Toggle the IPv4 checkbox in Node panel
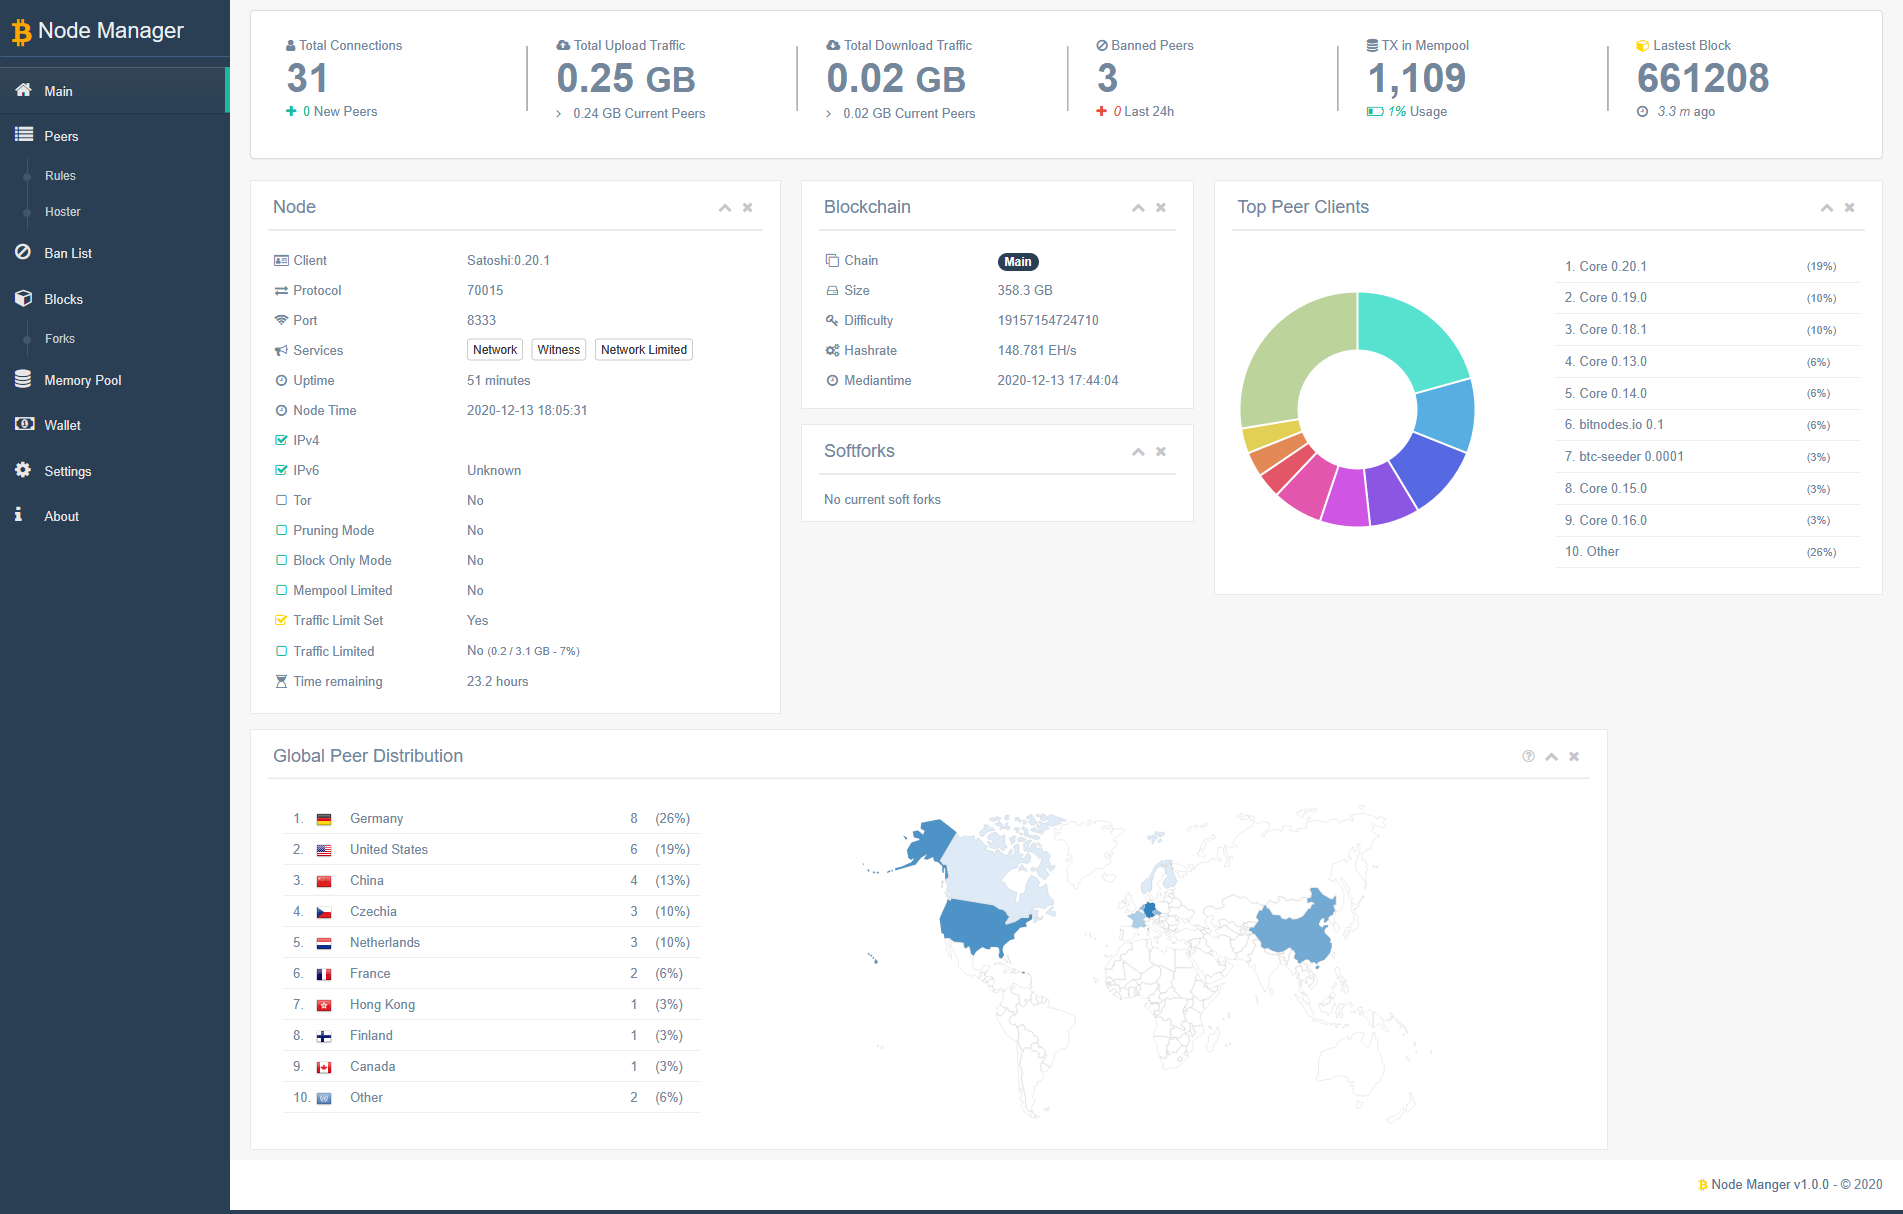1903x1214 pixels. [281, 440]
